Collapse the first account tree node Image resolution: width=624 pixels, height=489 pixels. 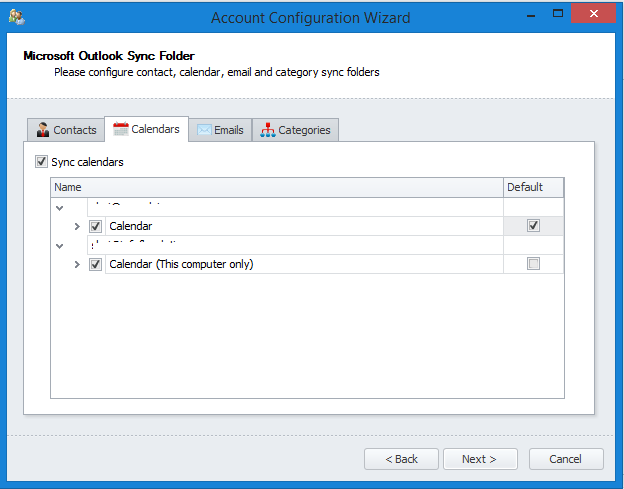pyautogui.click(x=59, y=208)
